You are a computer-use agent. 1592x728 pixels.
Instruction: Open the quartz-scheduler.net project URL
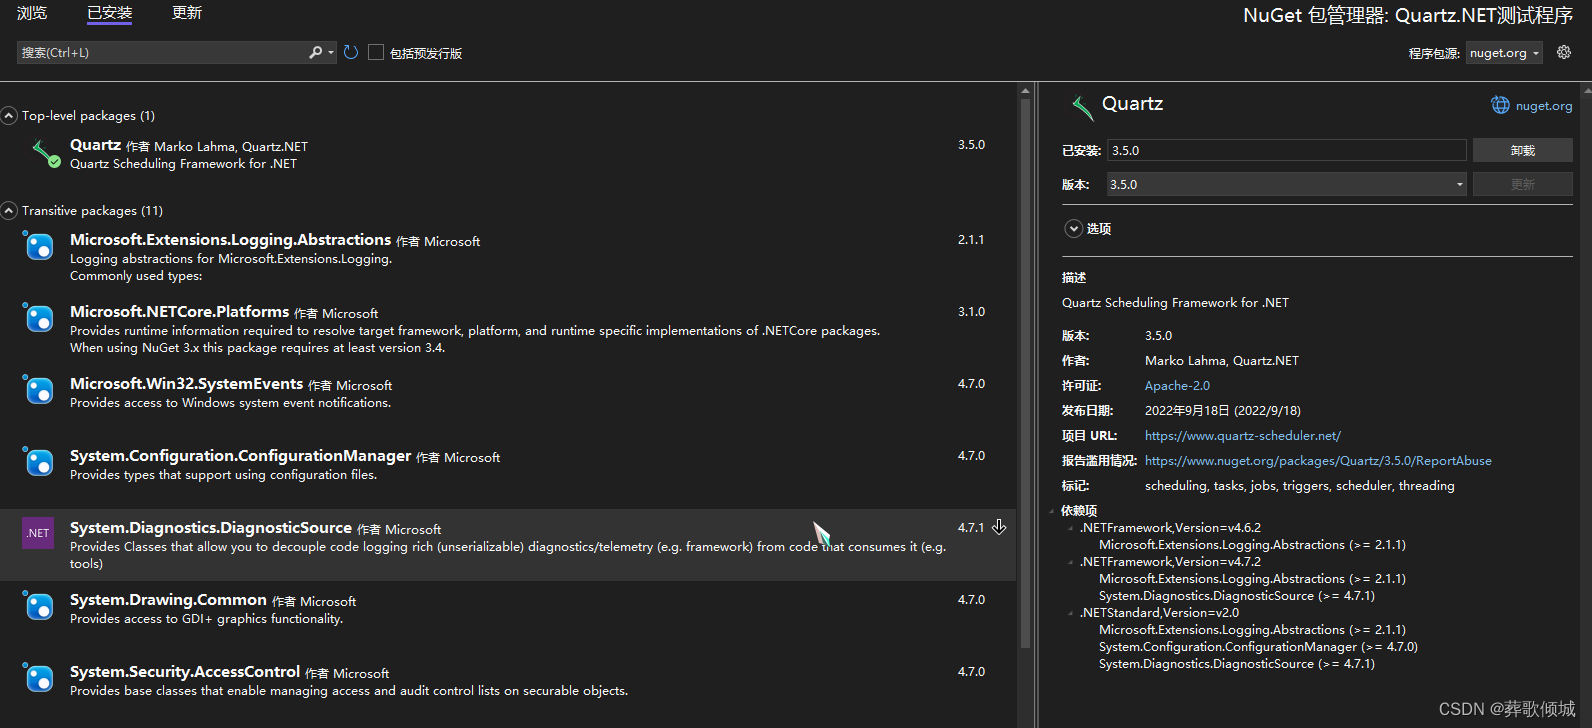click(x=1243, y=436)
